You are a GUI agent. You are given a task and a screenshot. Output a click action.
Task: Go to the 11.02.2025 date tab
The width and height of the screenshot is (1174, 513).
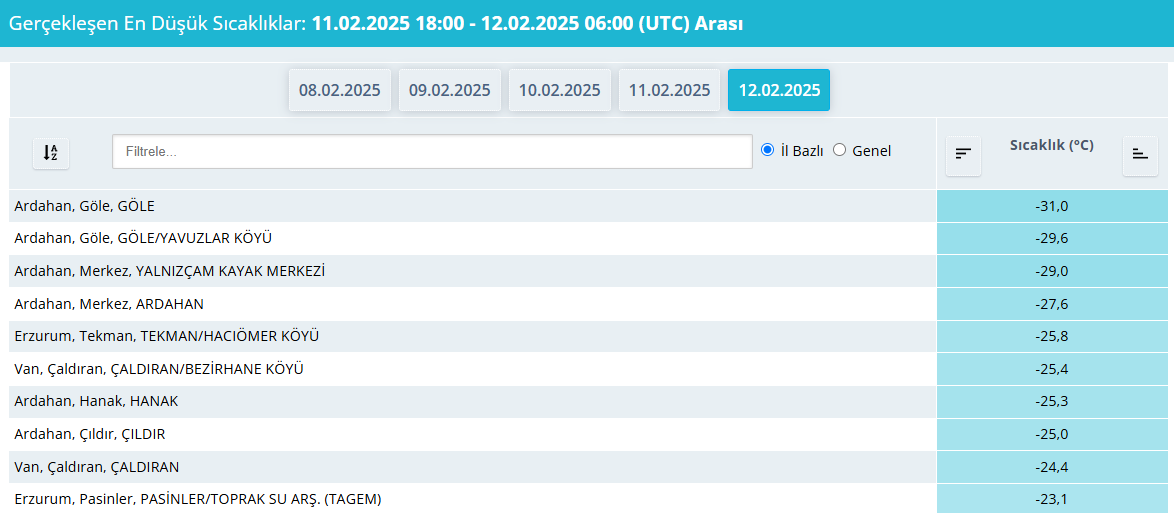[x=669, y=90]
